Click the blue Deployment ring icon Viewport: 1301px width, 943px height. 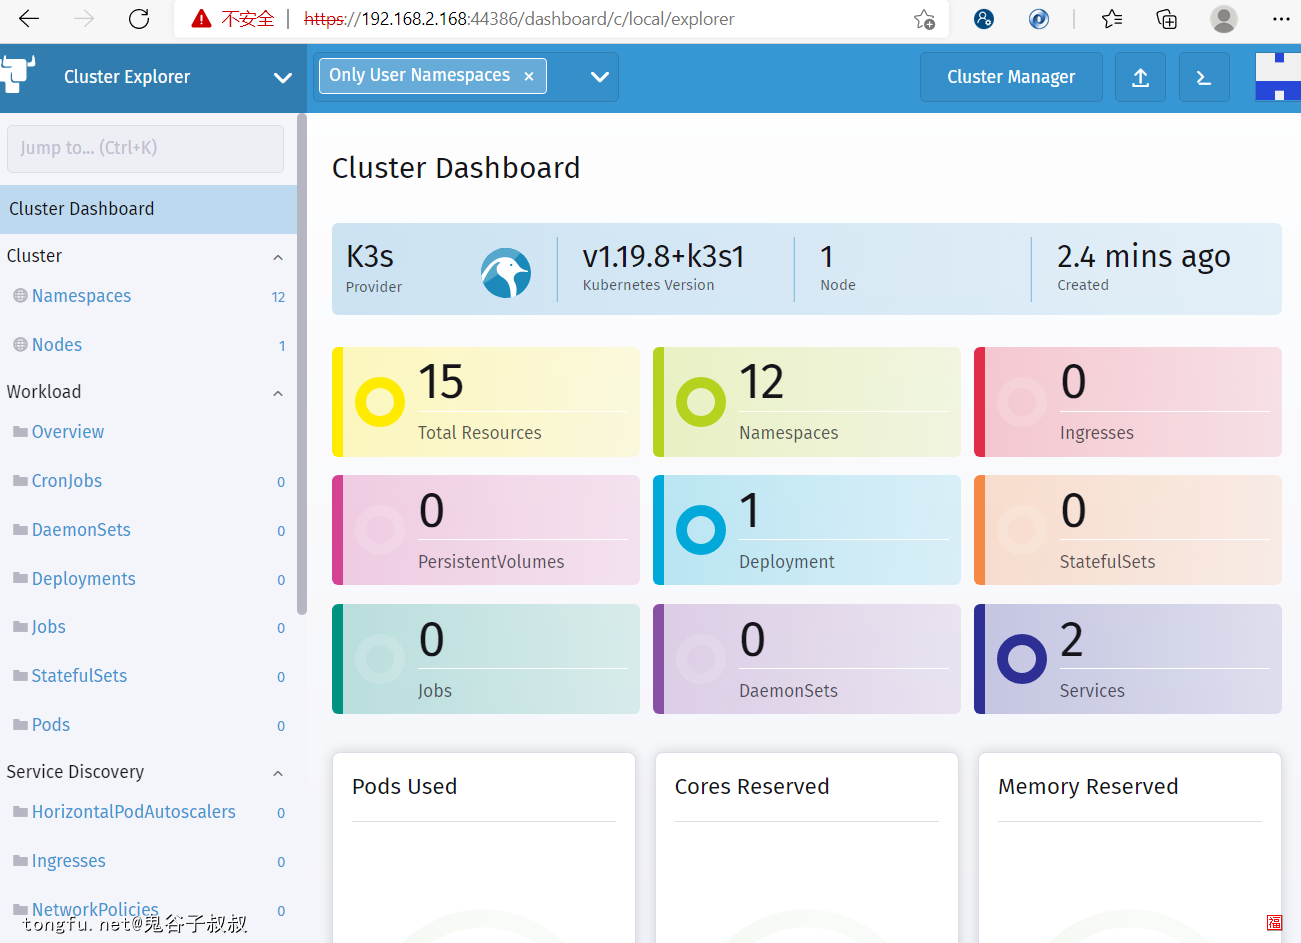coord(701,530)
